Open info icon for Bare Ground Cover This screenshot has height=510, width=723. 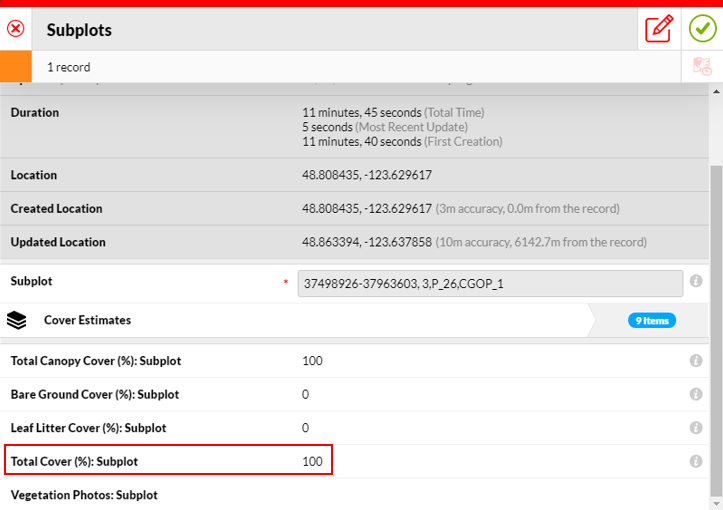(x=696, y=395)
